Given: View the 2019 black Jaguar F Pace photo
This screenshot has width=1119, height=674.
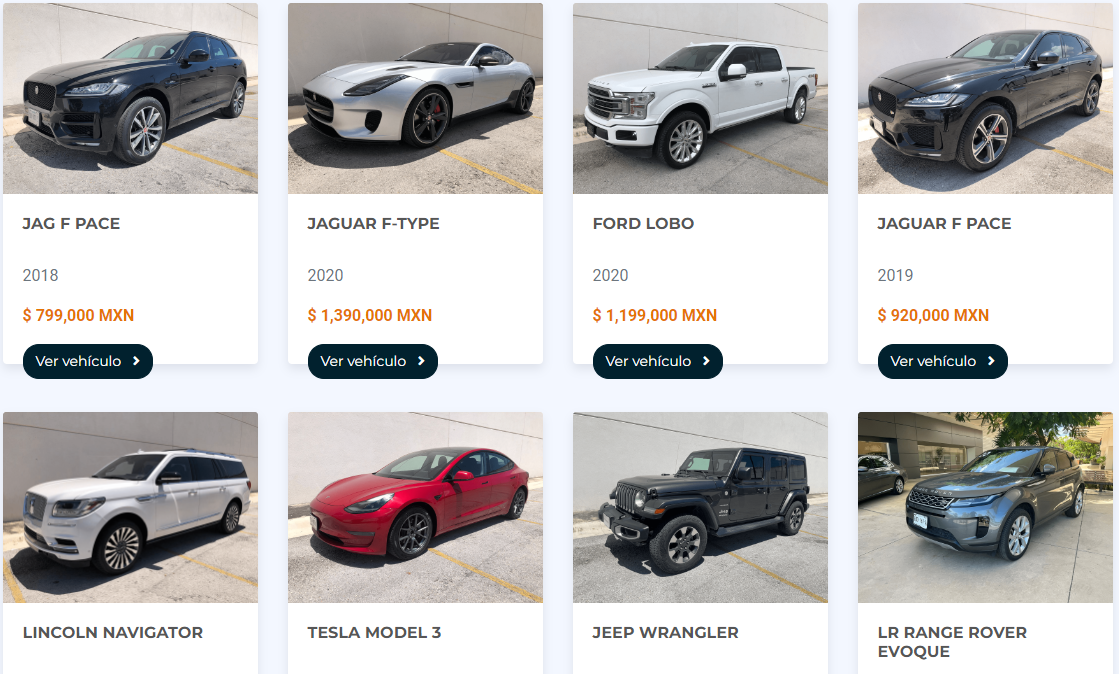Looking at the screenshot, I should [x=986, y=99].
